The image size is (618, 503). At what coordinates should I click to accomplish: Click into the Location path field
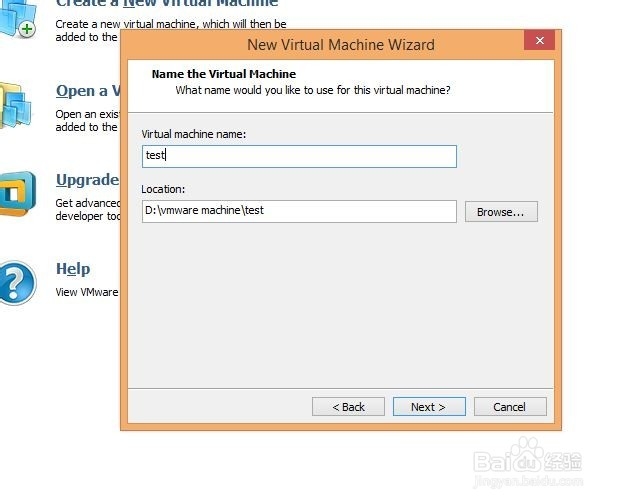point(299,211)
